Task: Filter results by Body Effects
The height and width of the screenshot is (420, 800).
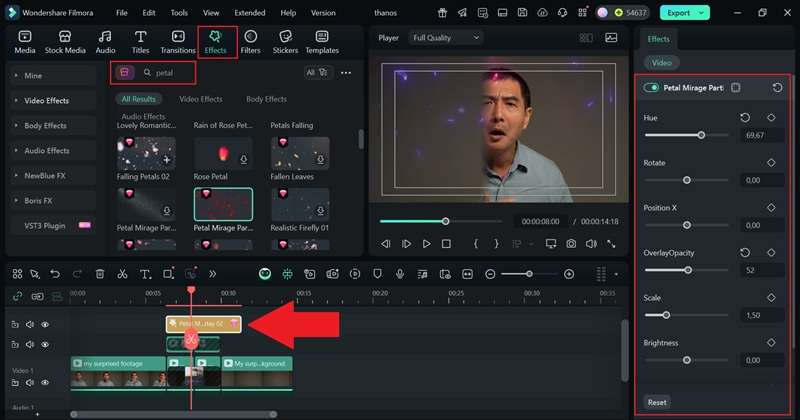Action: click(x=266, y=99)
